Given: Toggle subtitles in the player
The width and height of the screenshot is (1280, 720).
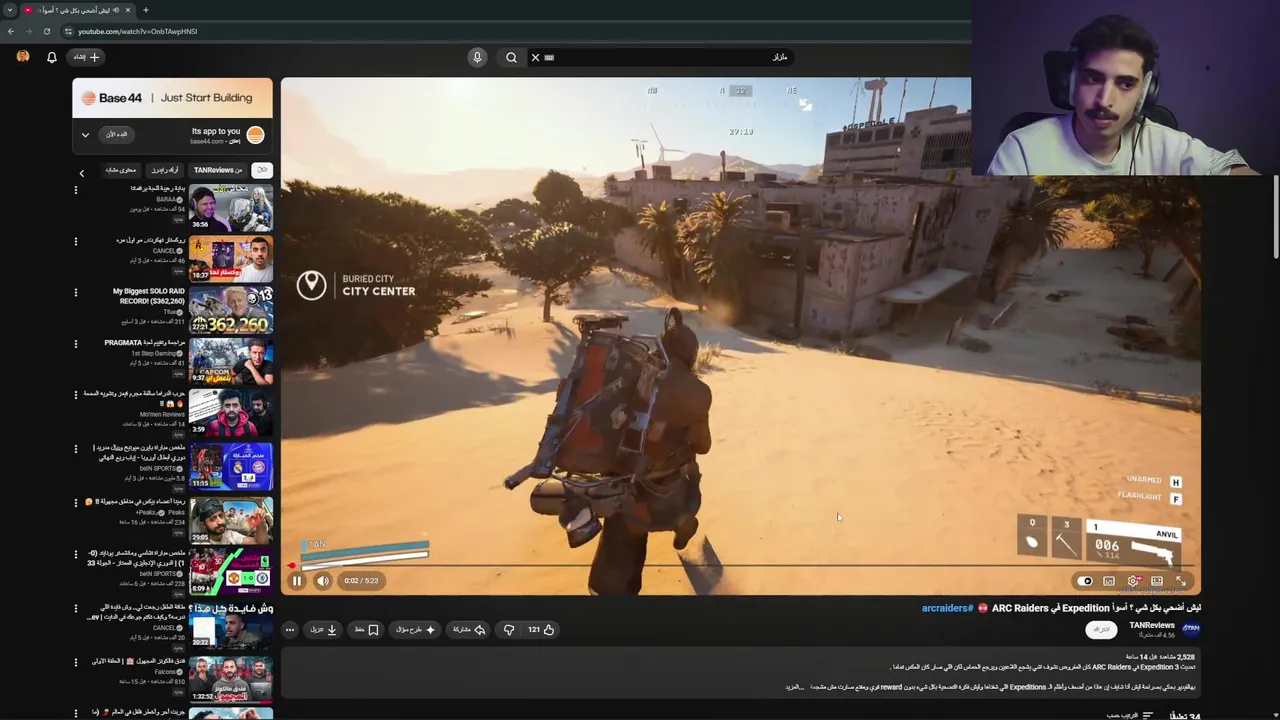Looking at the screenshot, I should point(1109,581).
